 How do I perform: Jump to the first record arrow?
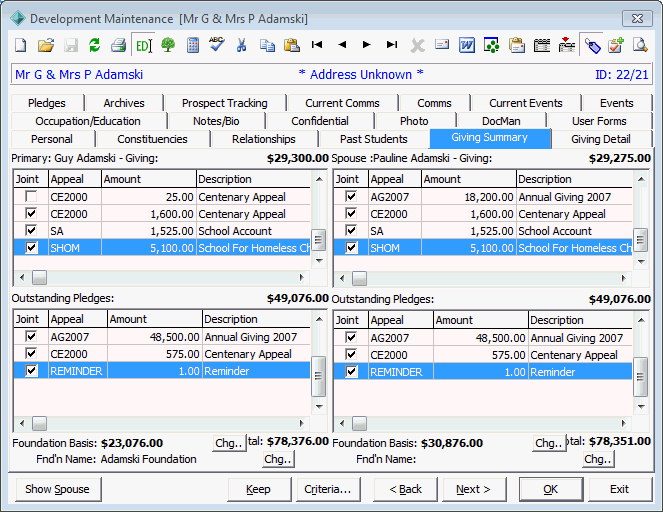pos(317,44)
